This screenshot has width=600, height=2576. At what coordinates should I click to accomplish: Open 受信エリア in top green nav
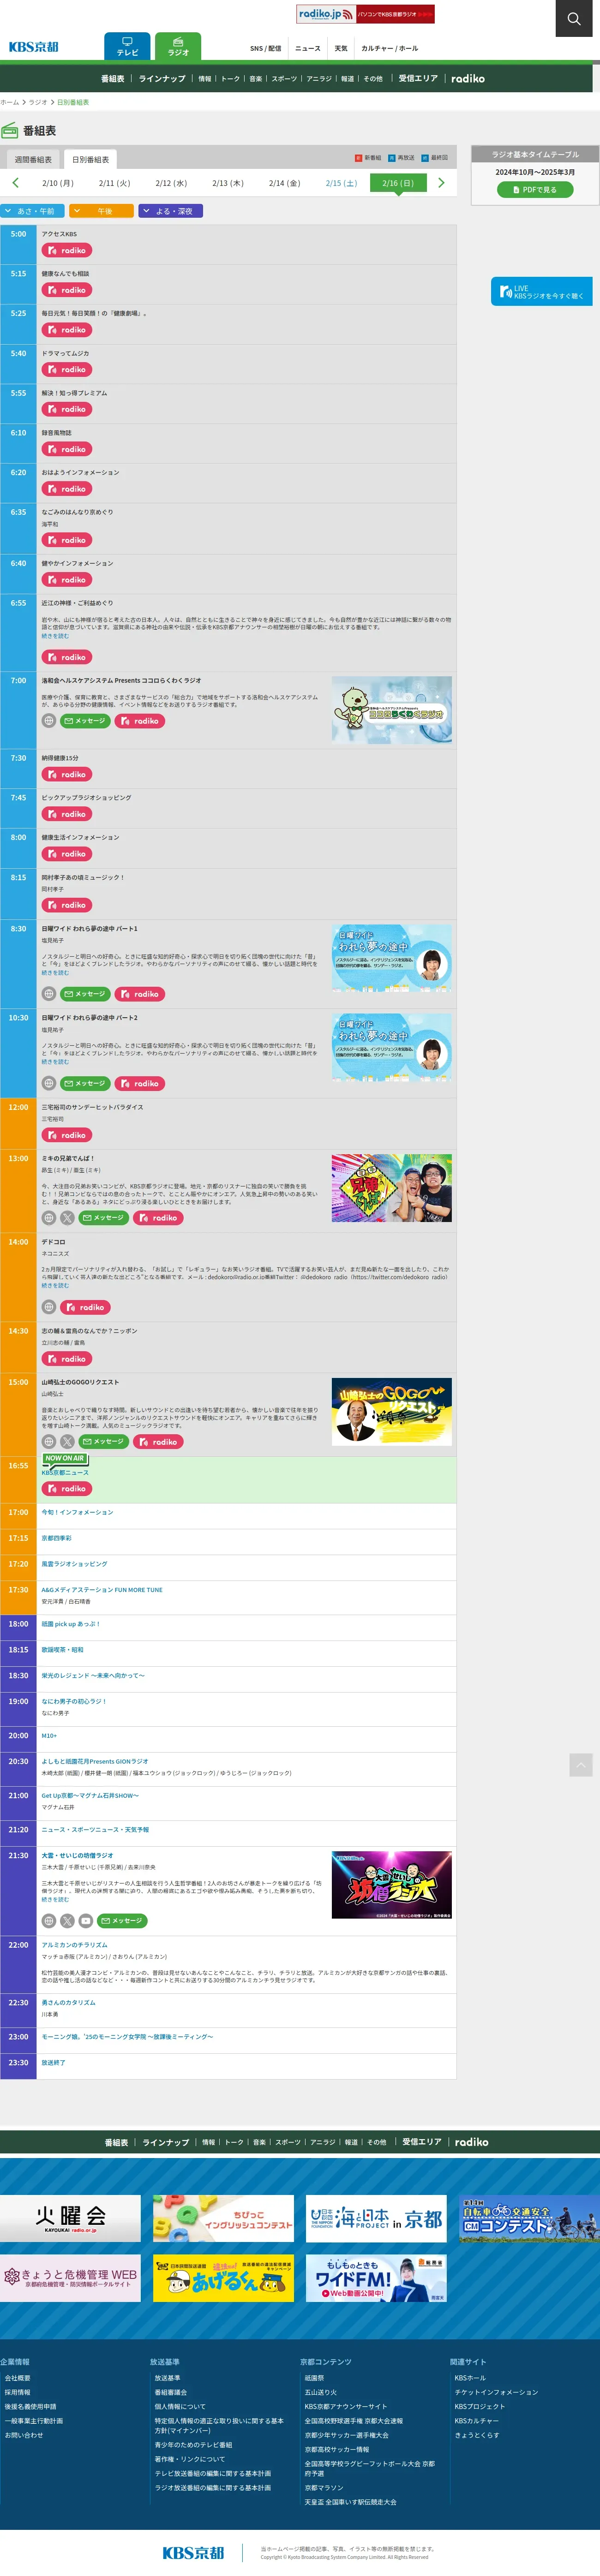coord(418,79)
